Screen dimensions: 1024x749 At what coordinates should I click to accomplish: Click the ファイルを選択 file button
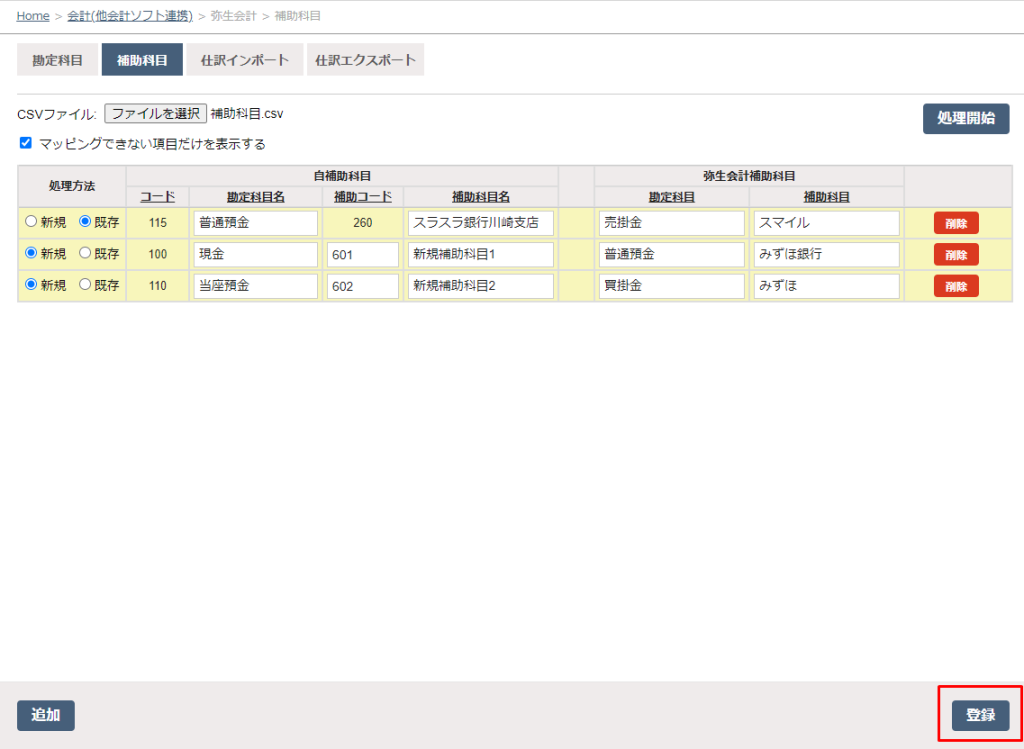tap(155, 114)
